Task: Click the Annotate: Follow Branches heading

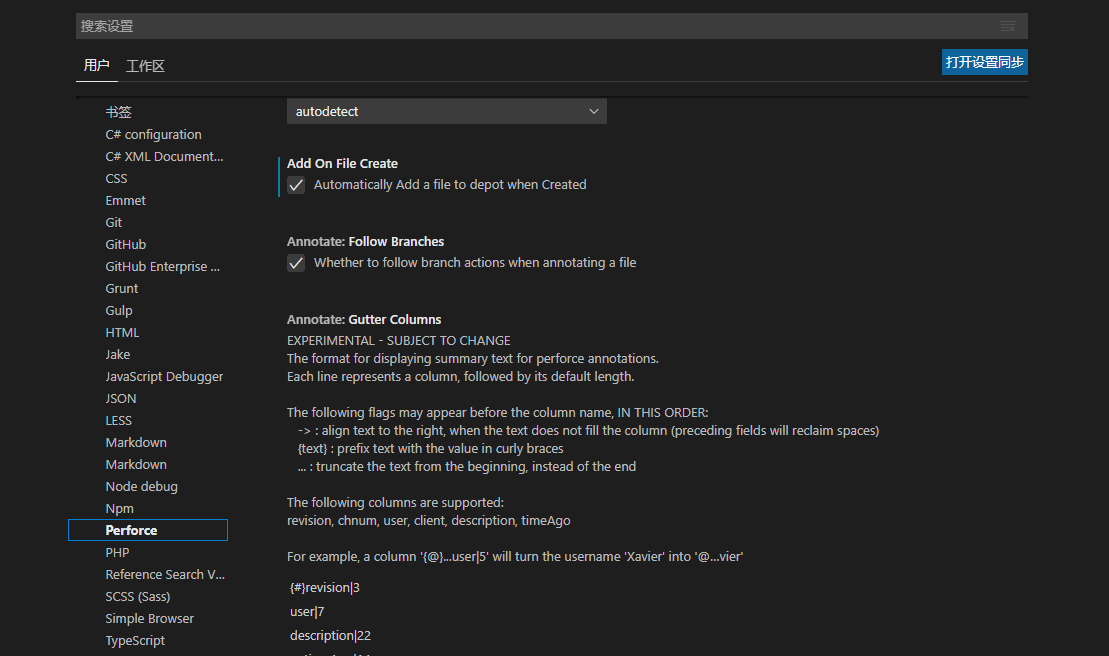Action: tap(365, 242)
